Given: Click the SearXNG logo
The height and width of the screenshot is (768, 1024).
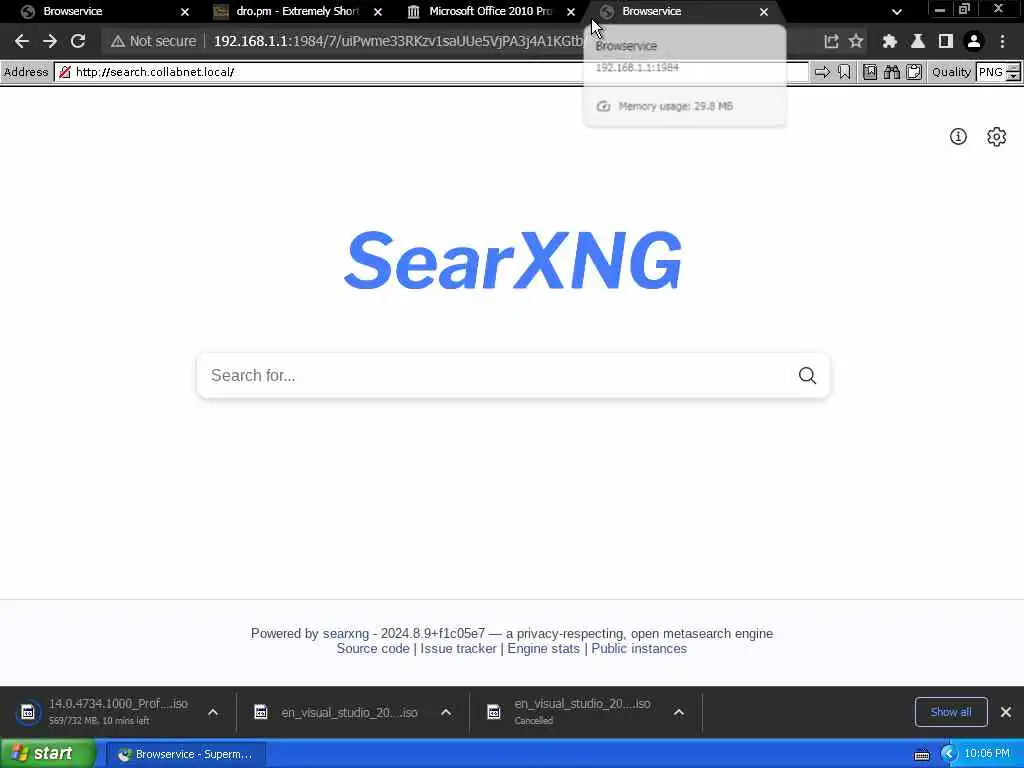Looking at the screenshot, I should (x=513, y=261).
